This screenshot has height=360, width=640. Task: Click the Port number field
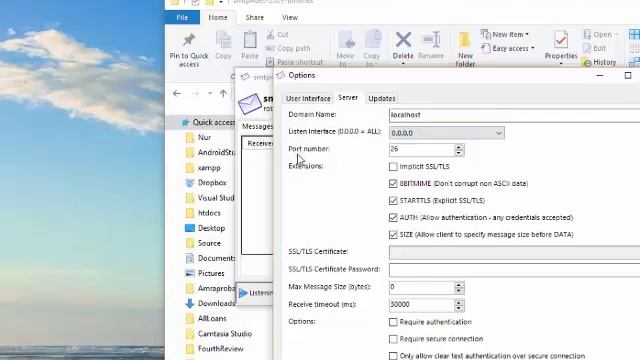point(422,149)
